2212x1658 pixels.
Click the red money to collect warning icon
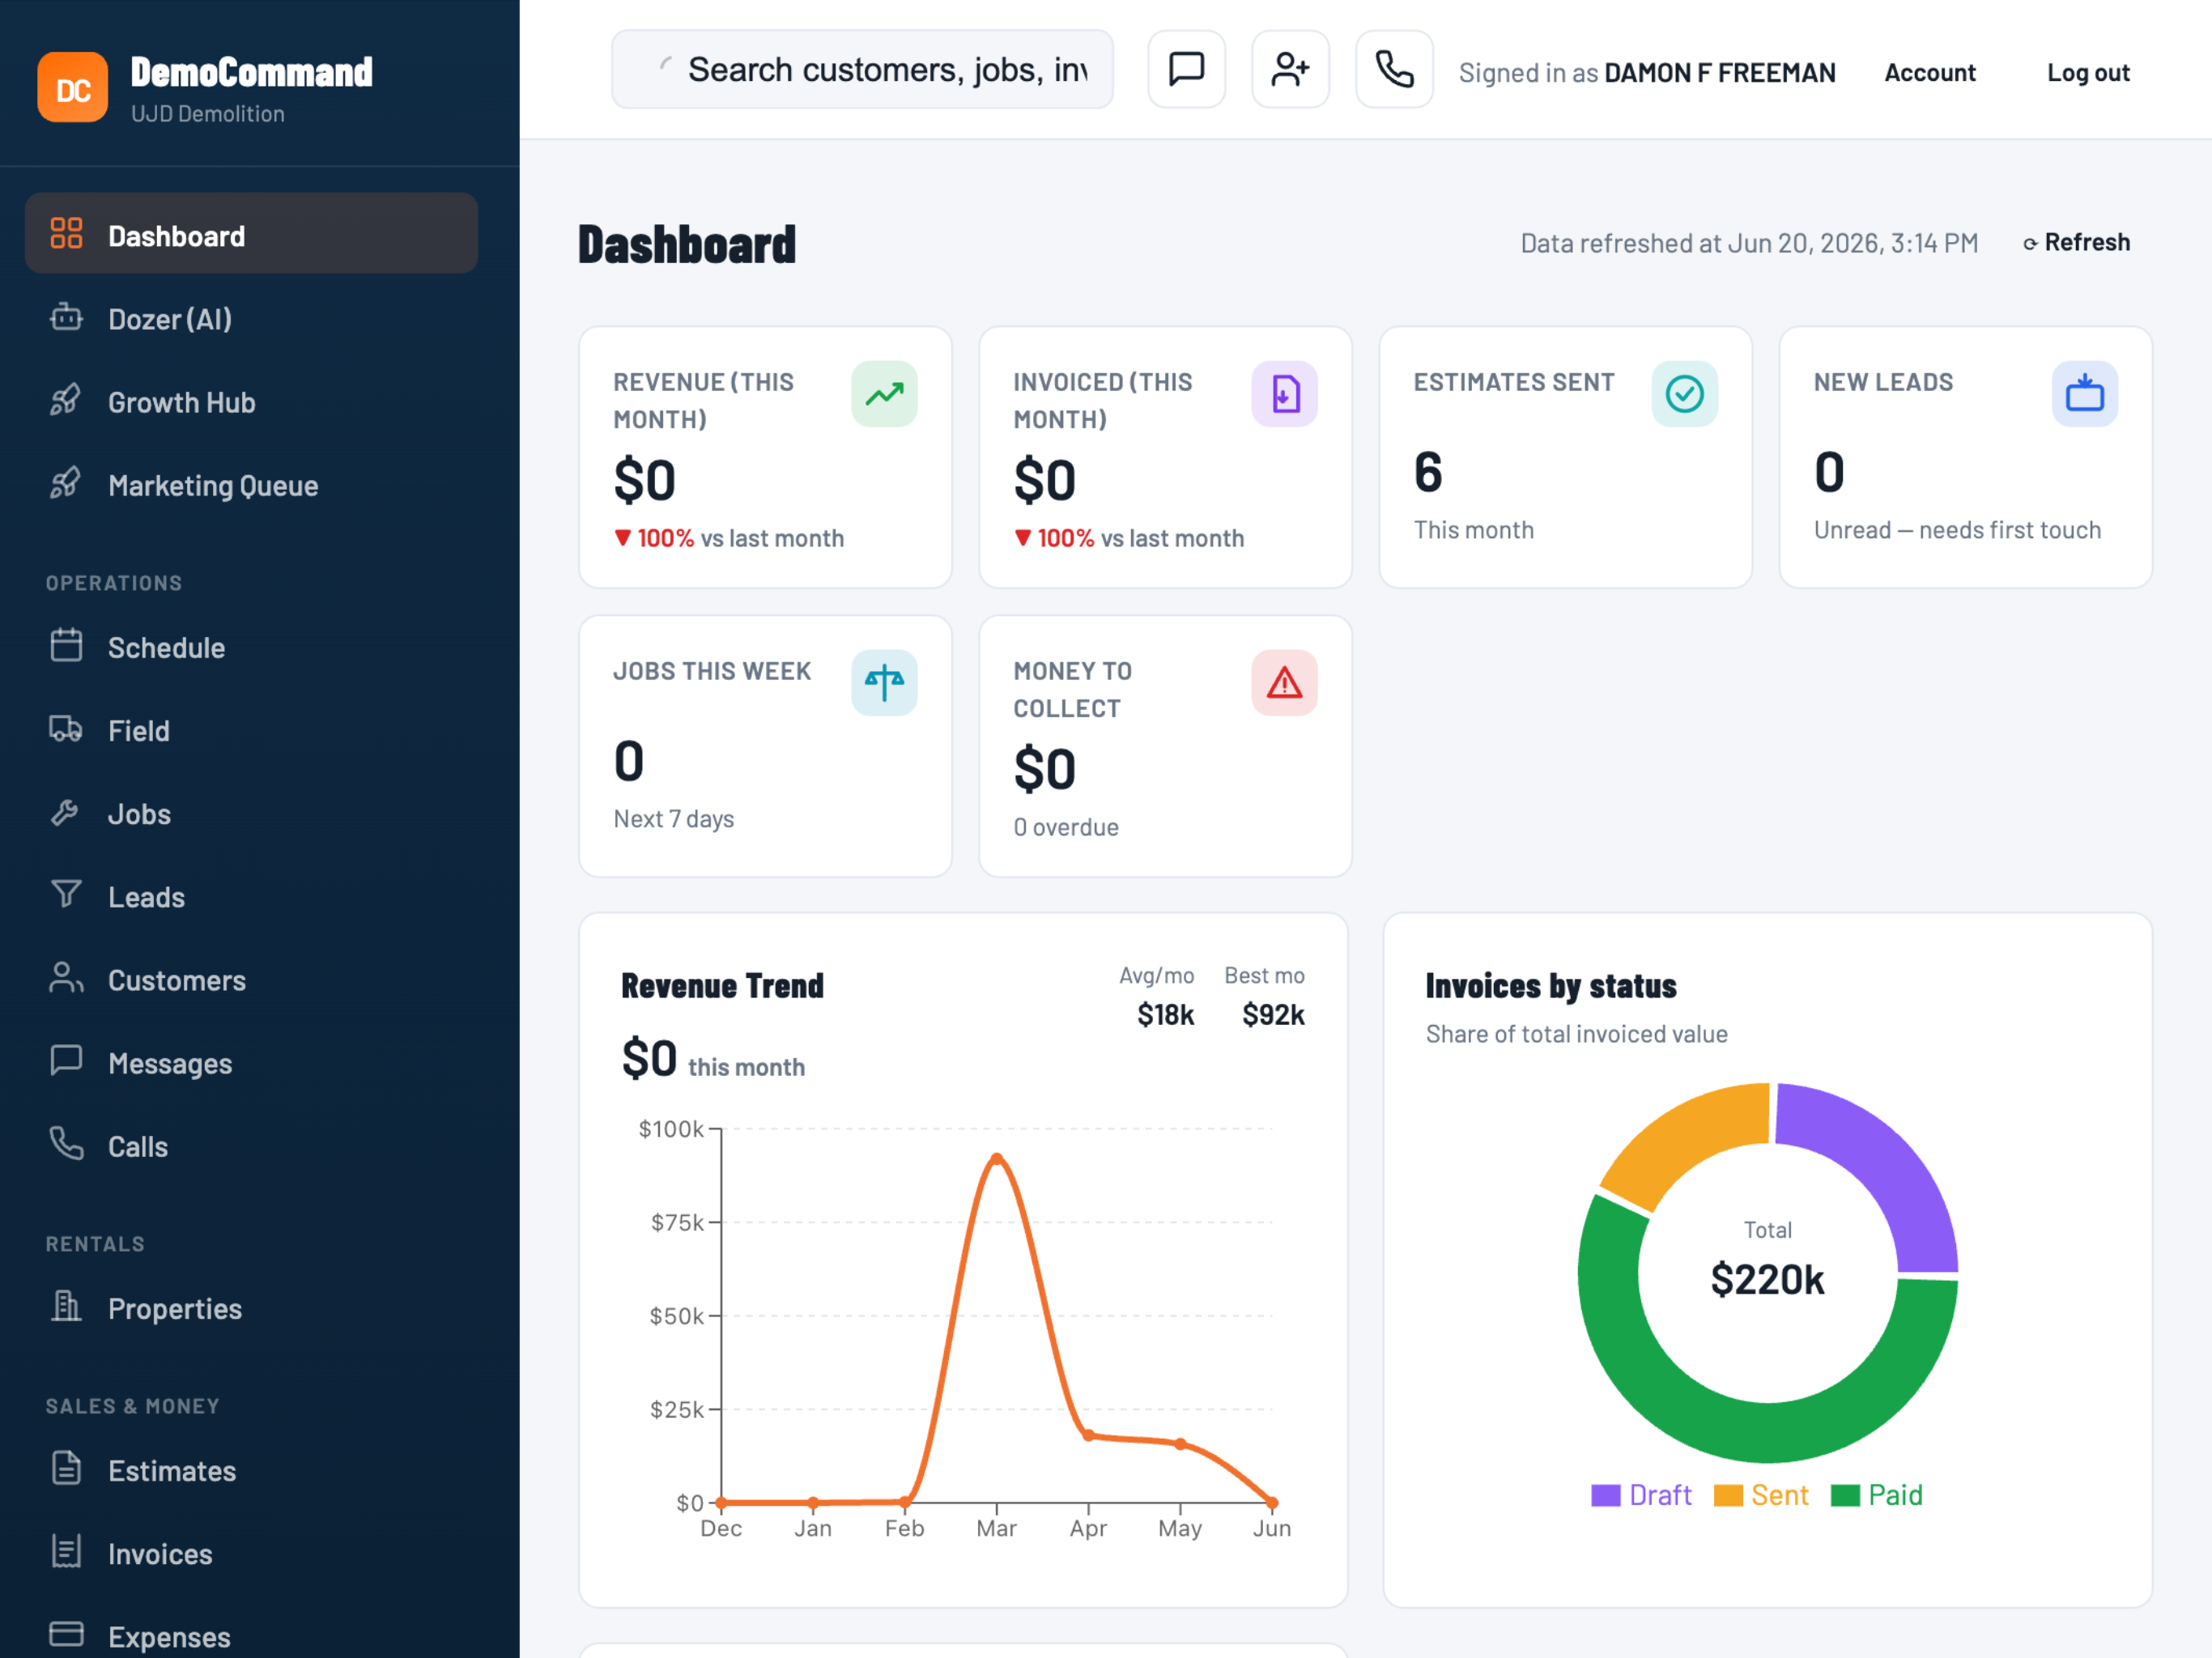click(1284, 683)
